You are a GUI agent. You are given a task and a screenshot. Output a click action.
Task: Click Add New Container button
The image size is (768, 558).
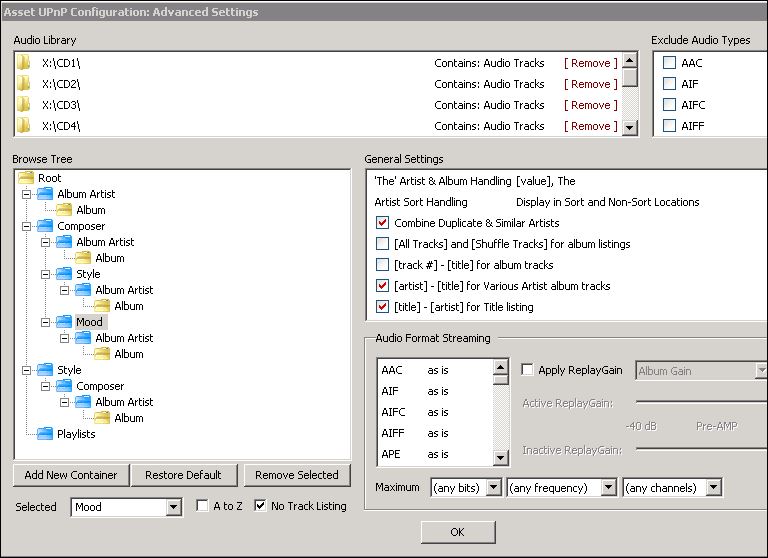[x=71, y=475]
